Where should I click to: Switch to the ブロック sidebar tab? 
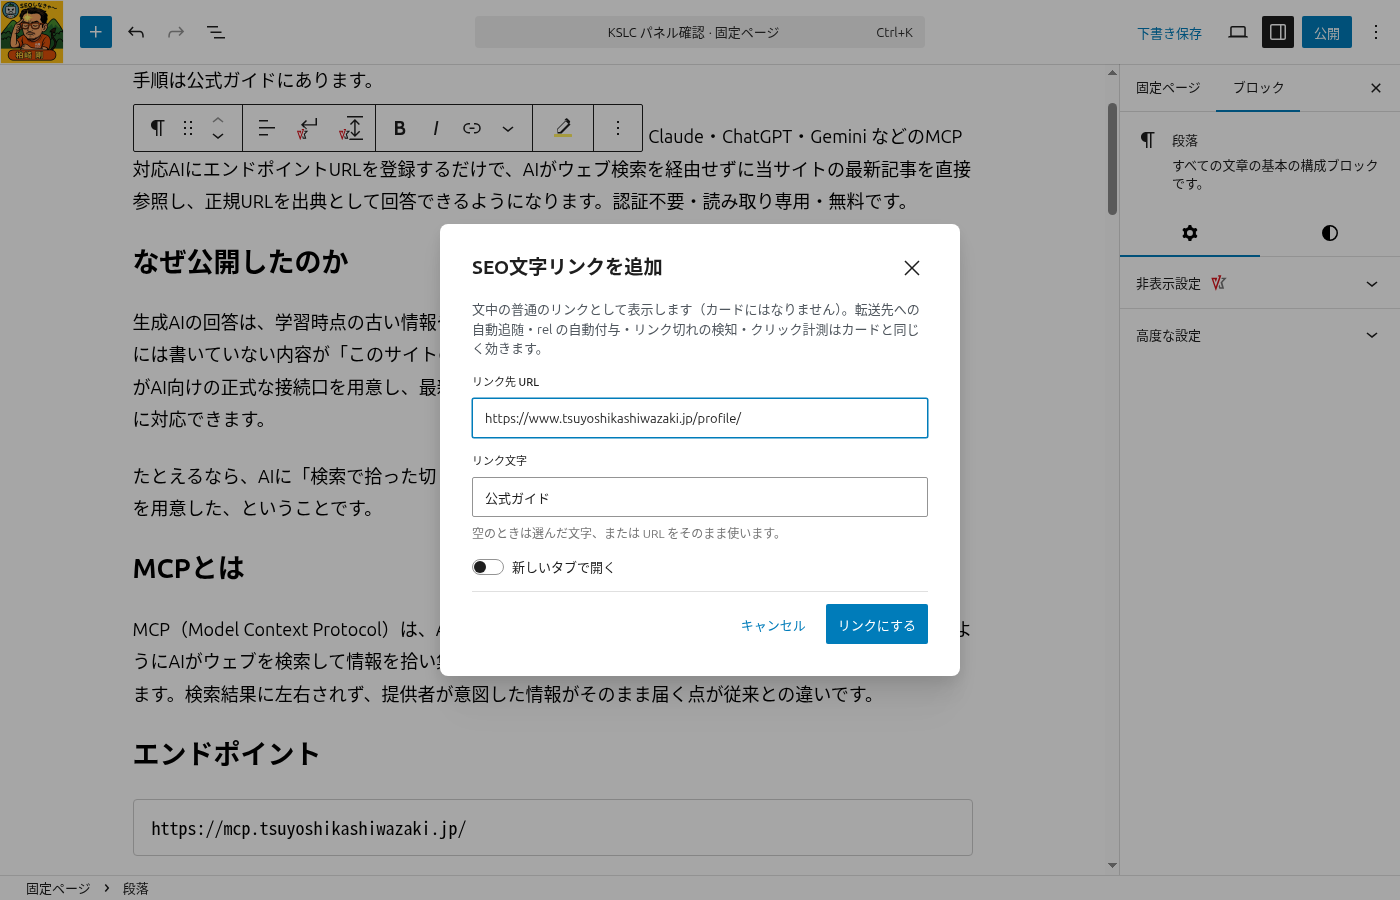pos(1258,88)
